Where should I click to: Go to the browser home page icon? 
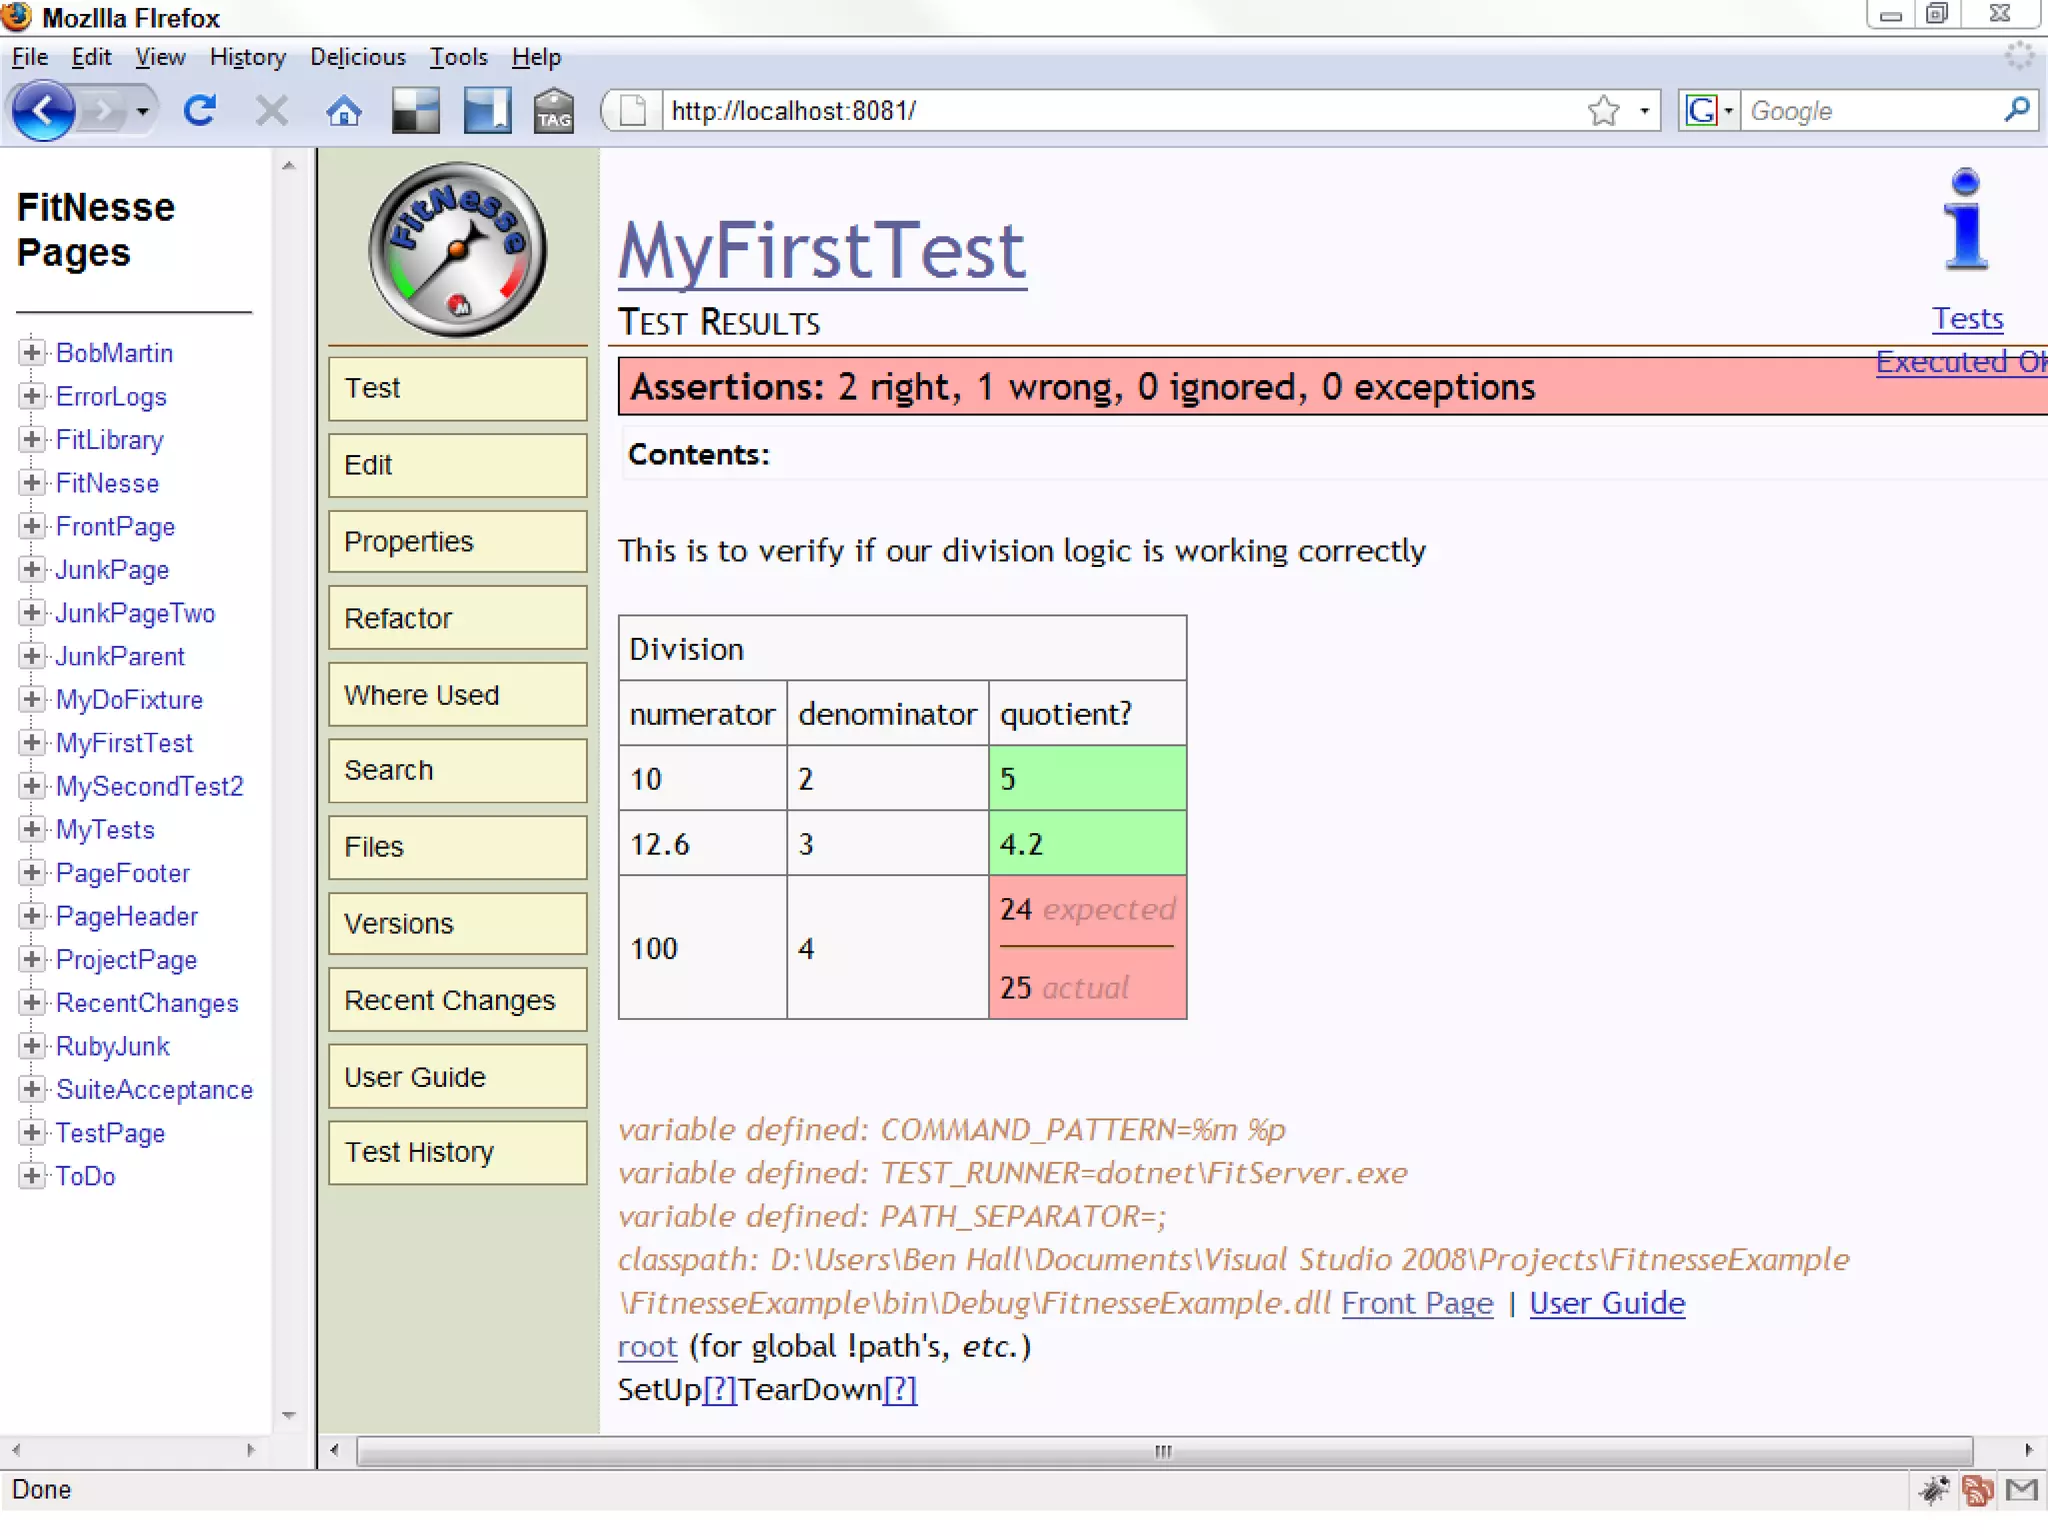[x=344, y=110]
